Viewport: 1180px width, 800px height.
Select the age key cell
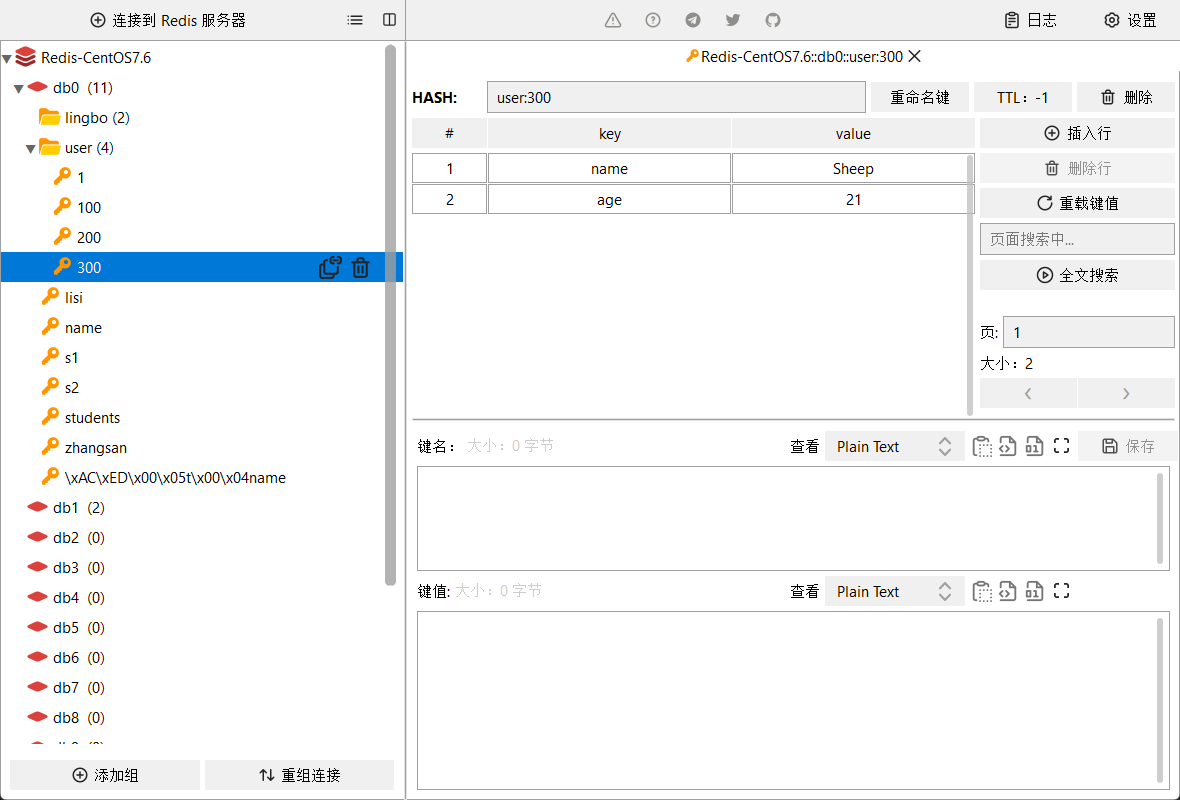click(x=609, y=199)
